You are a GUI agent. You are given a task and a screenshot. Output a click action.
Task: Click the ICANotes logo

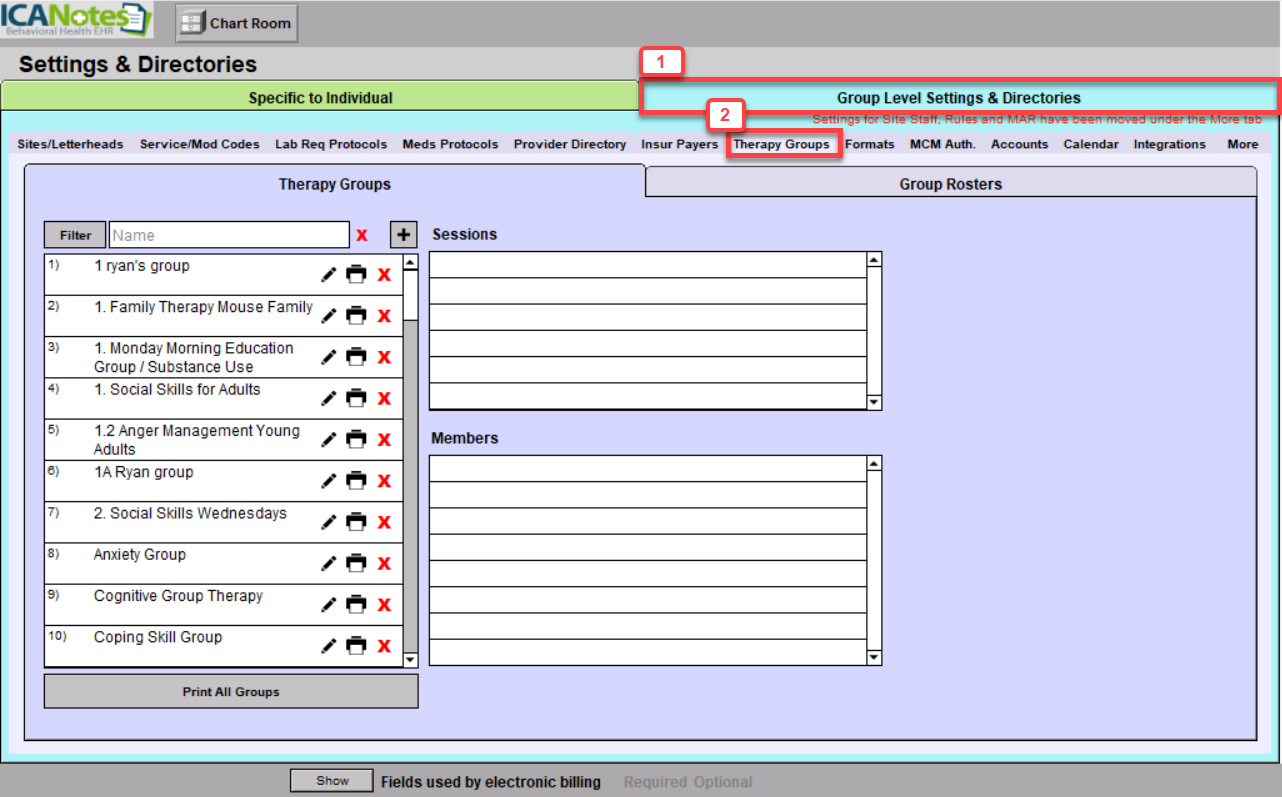[76, 21]
